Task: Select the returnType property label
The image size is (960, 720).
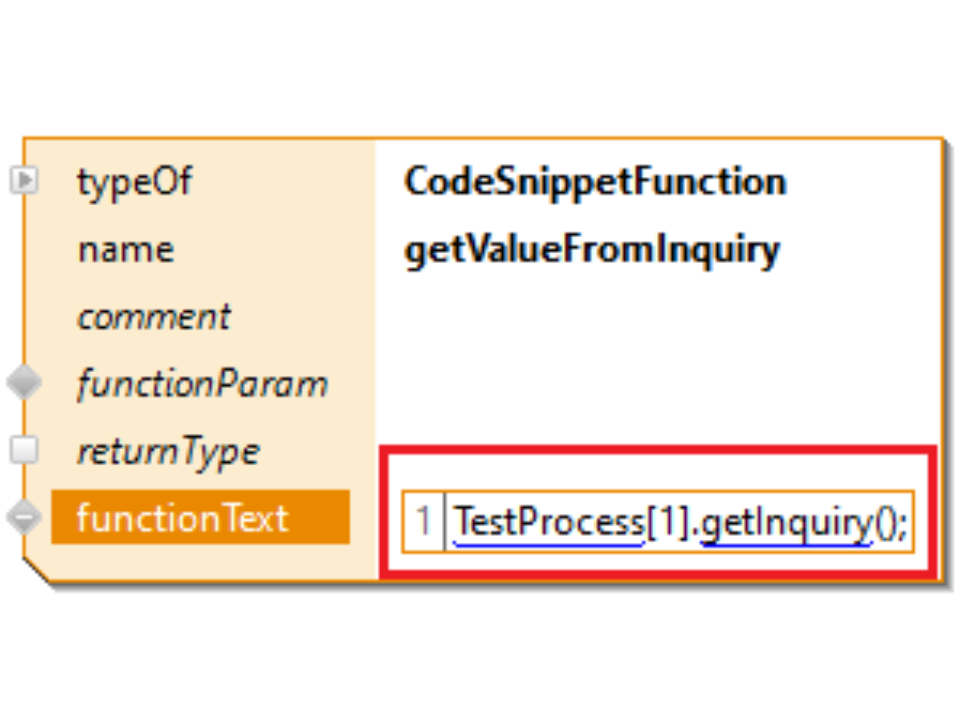Action: tap(168, 452)
